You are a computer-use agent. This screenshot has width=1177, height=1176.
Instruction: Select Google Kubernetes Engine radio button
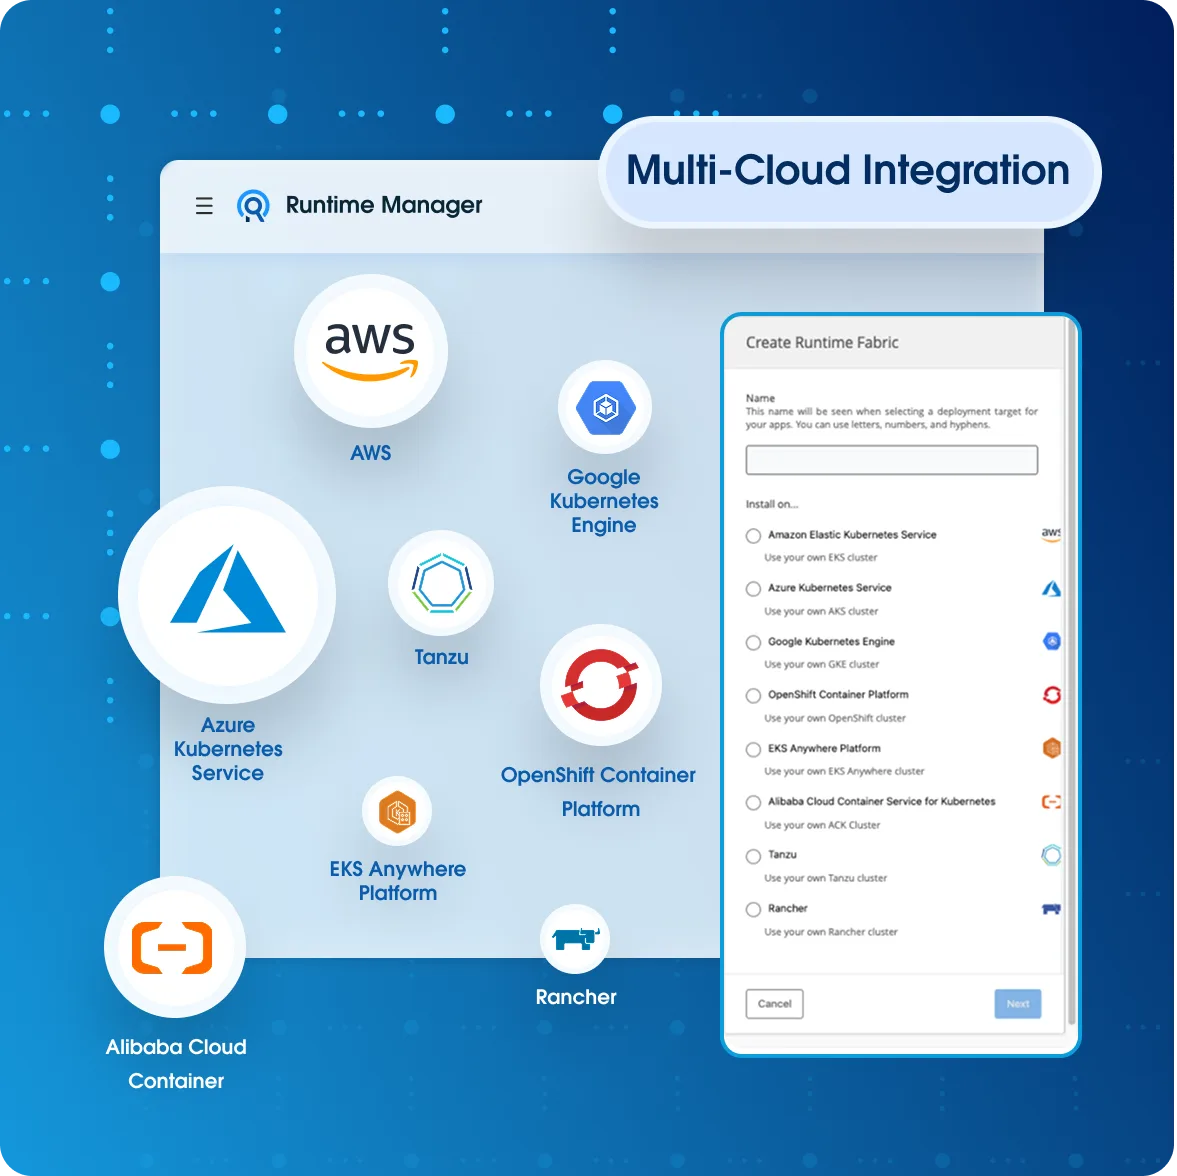point(753,642)
